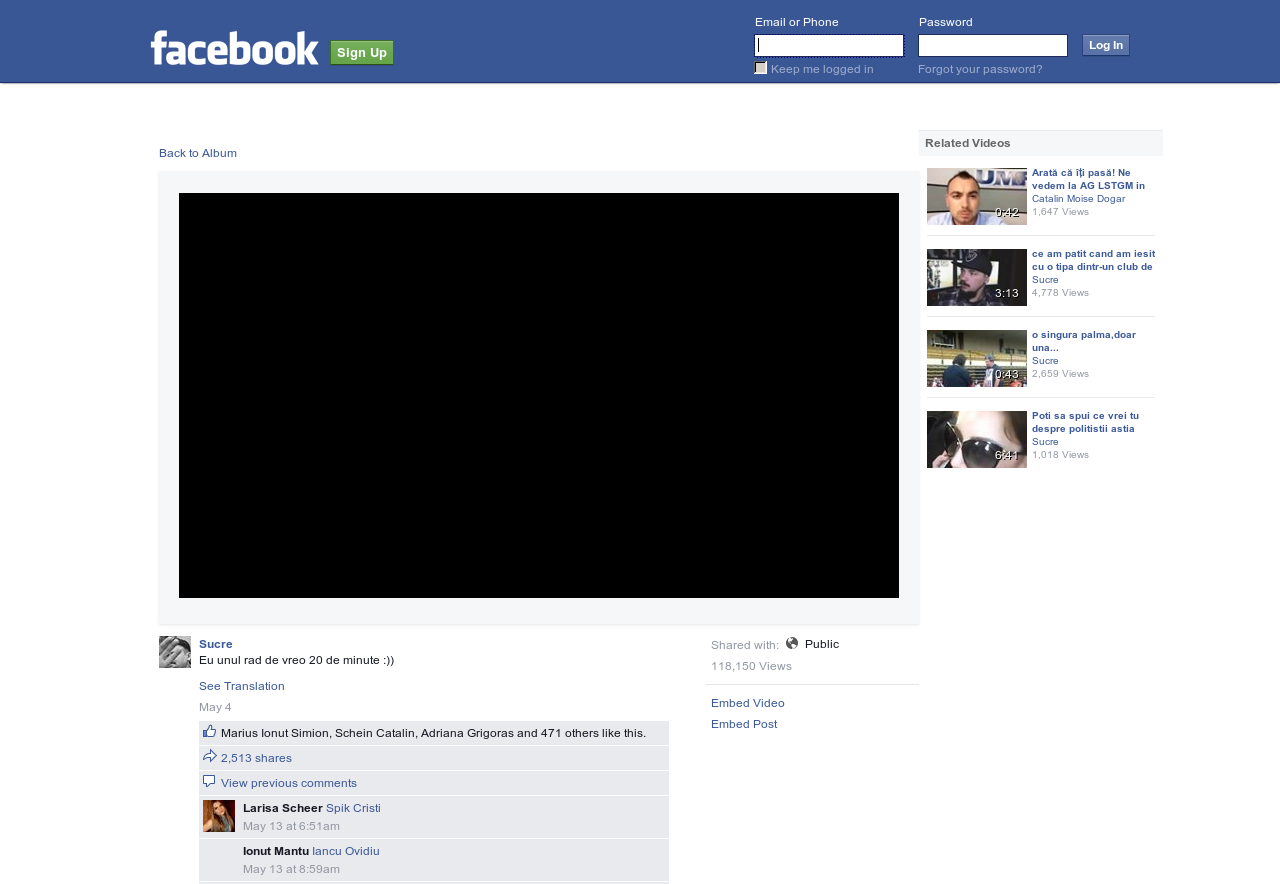This screenshot has width=1280, height=884.
Task: Open 'ce am patit cand am iesit' title
Action: coord(1093,260)
